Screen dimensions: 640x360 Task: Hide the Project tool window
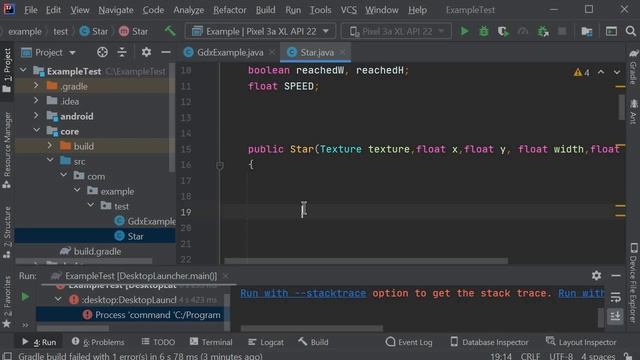click(x=166, y=52)
